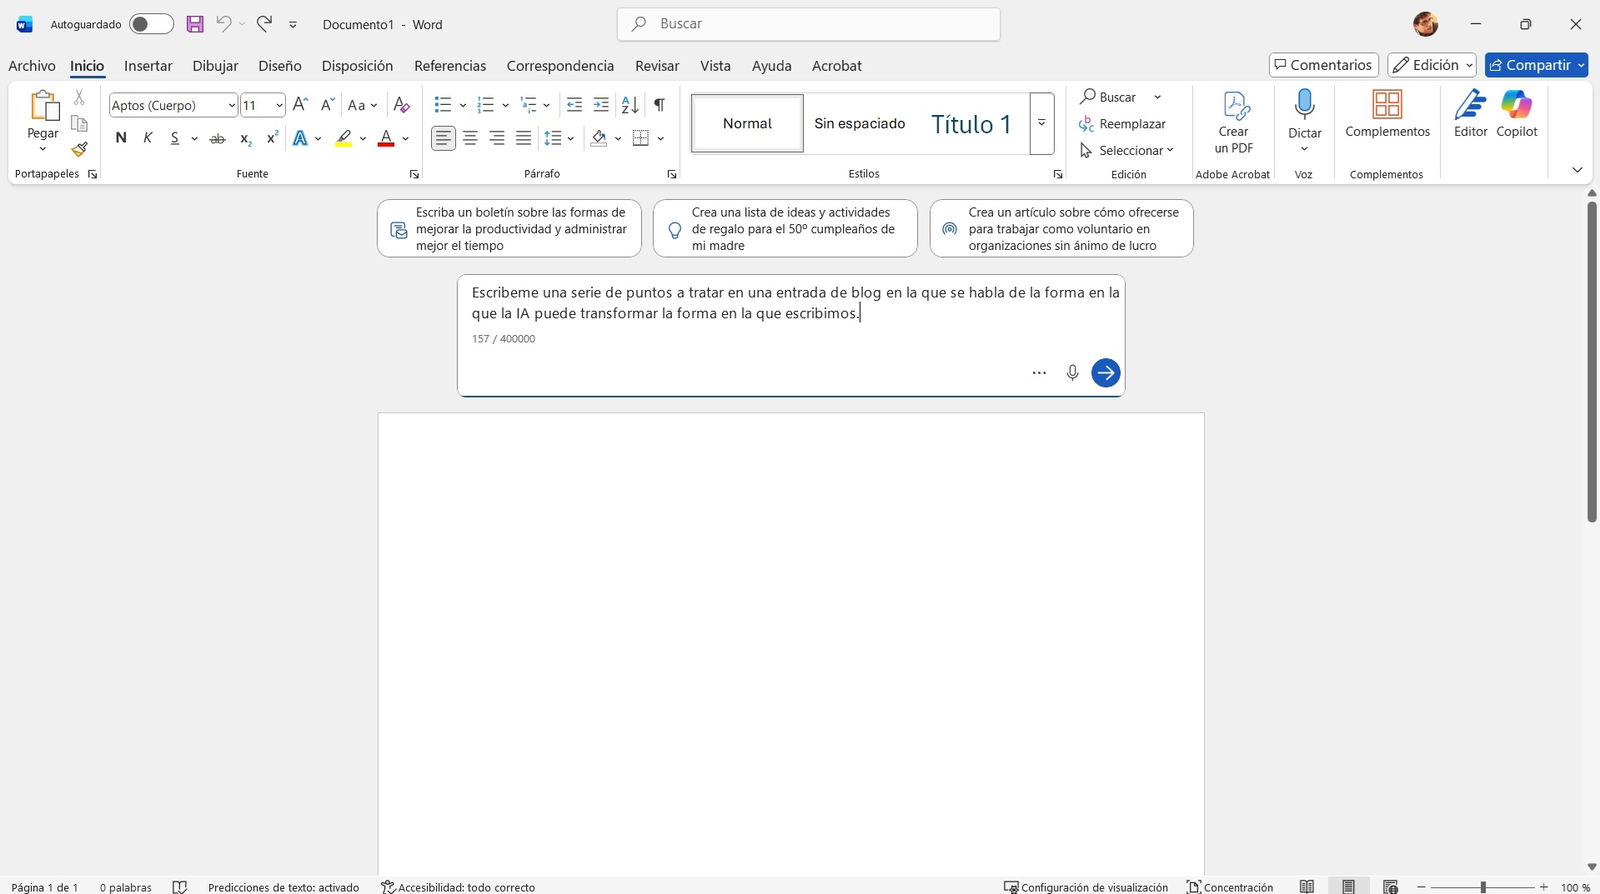Open more options ellipsis in prompt box

[1039, 373]
